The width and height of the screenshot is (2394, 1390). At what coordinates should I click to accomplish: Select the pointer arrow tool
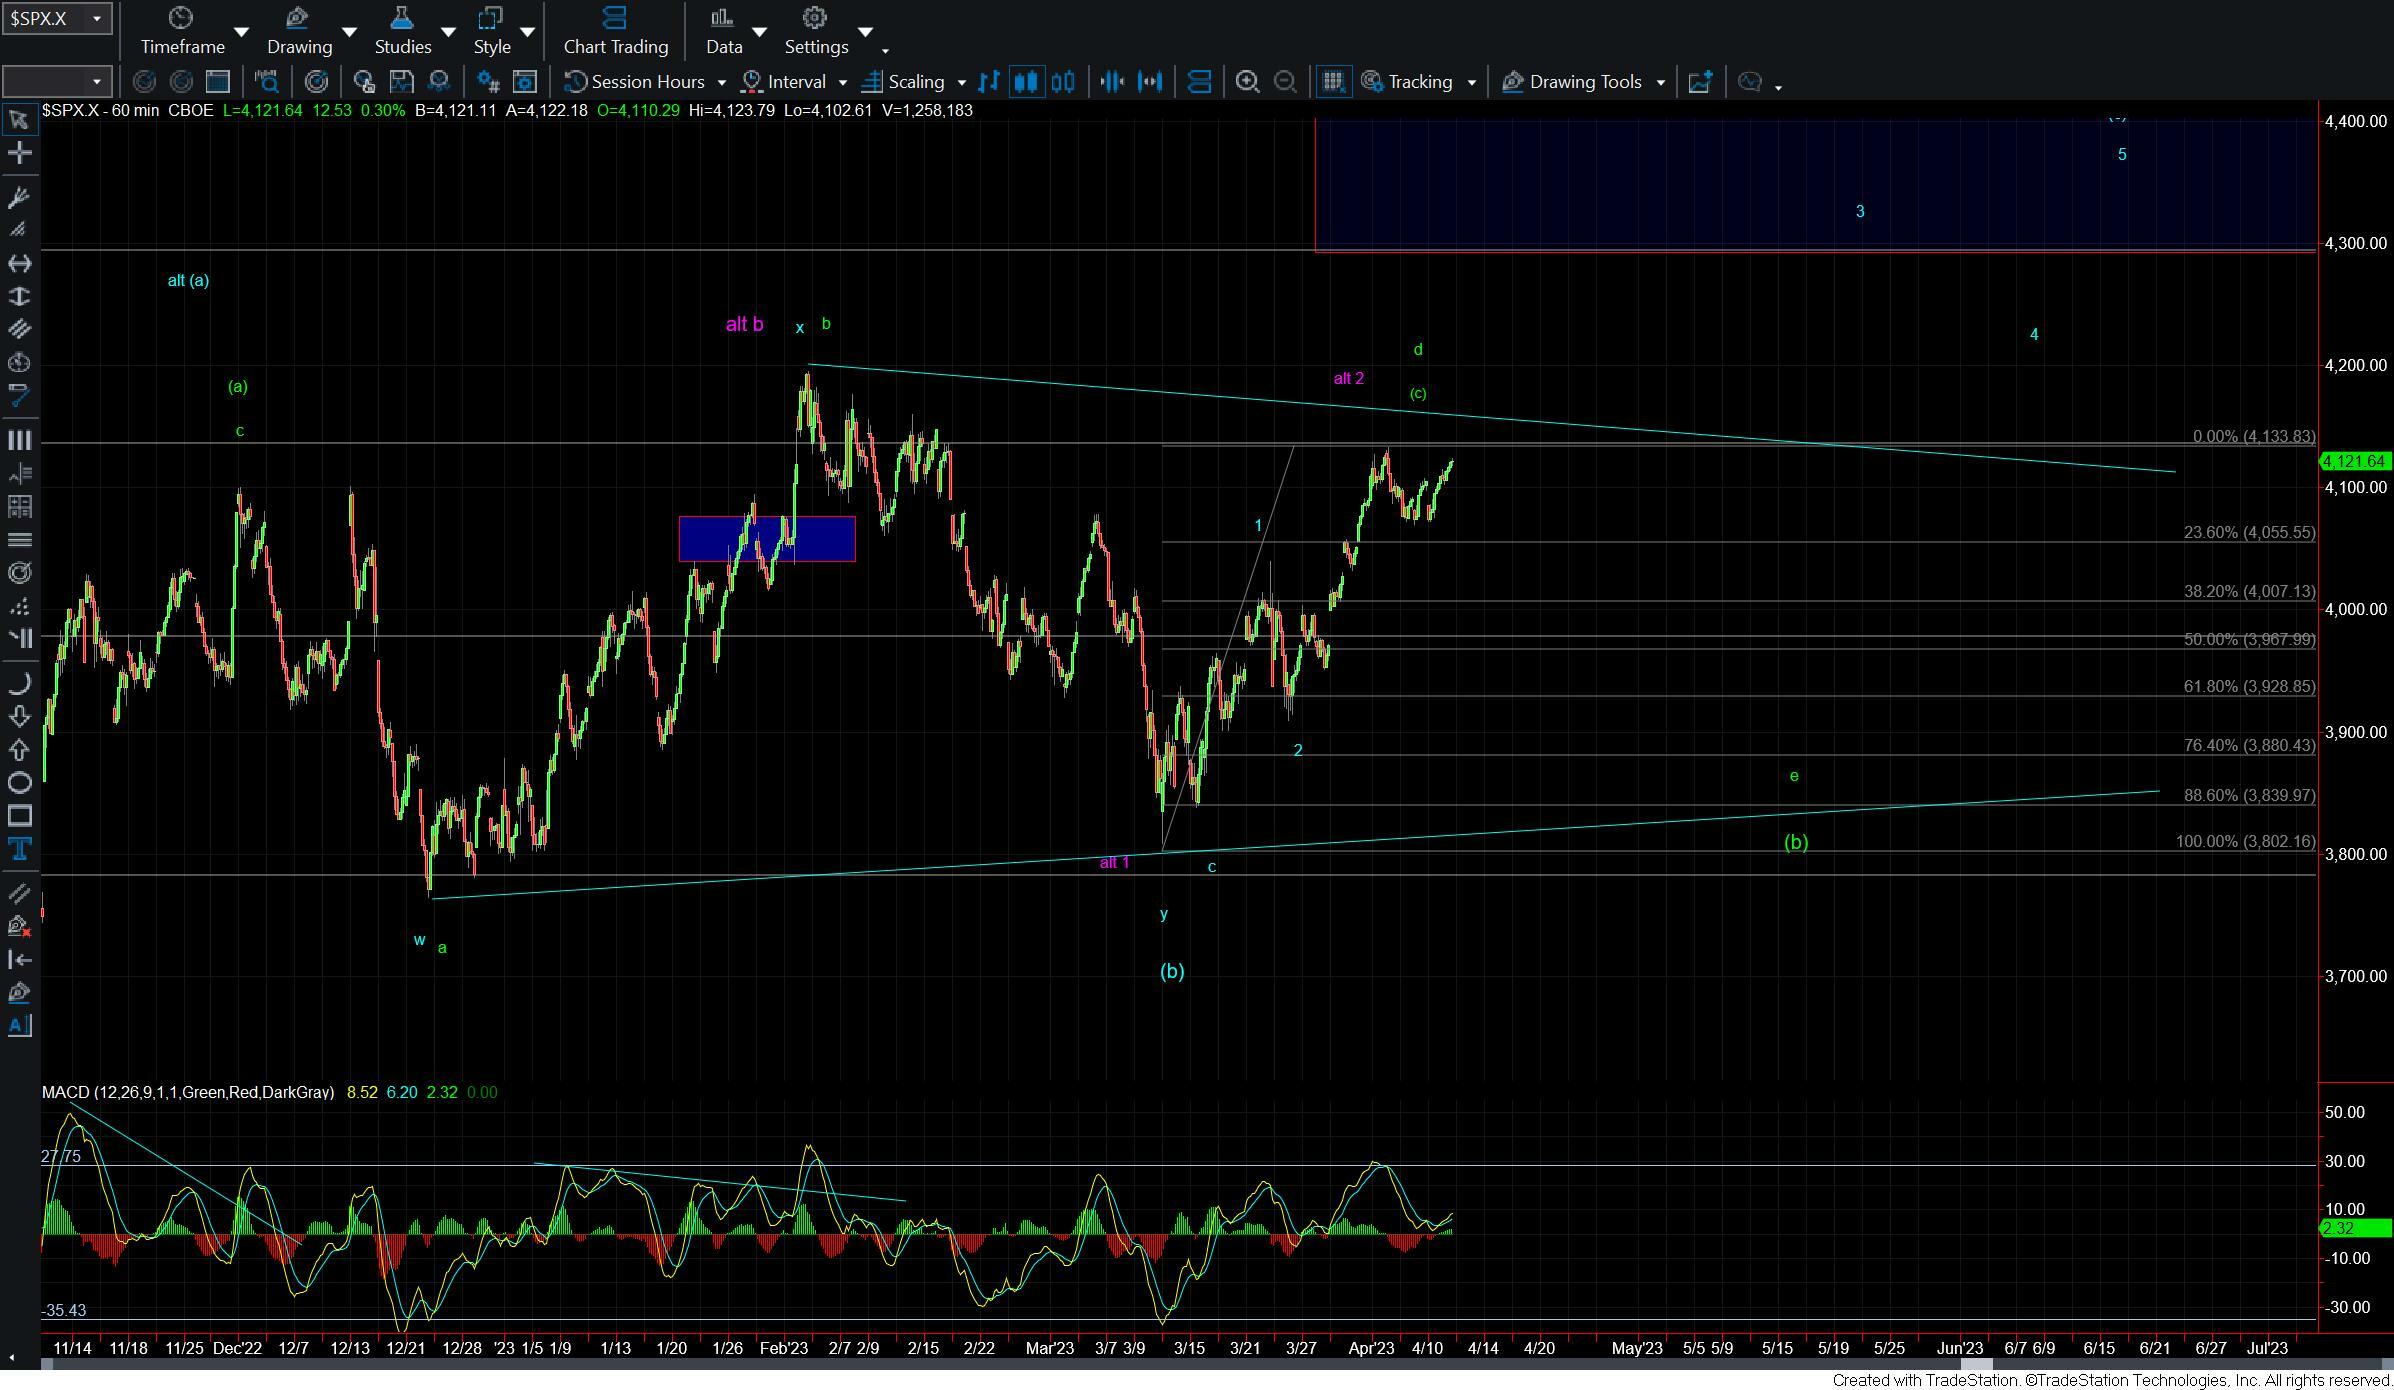[19, 120]
